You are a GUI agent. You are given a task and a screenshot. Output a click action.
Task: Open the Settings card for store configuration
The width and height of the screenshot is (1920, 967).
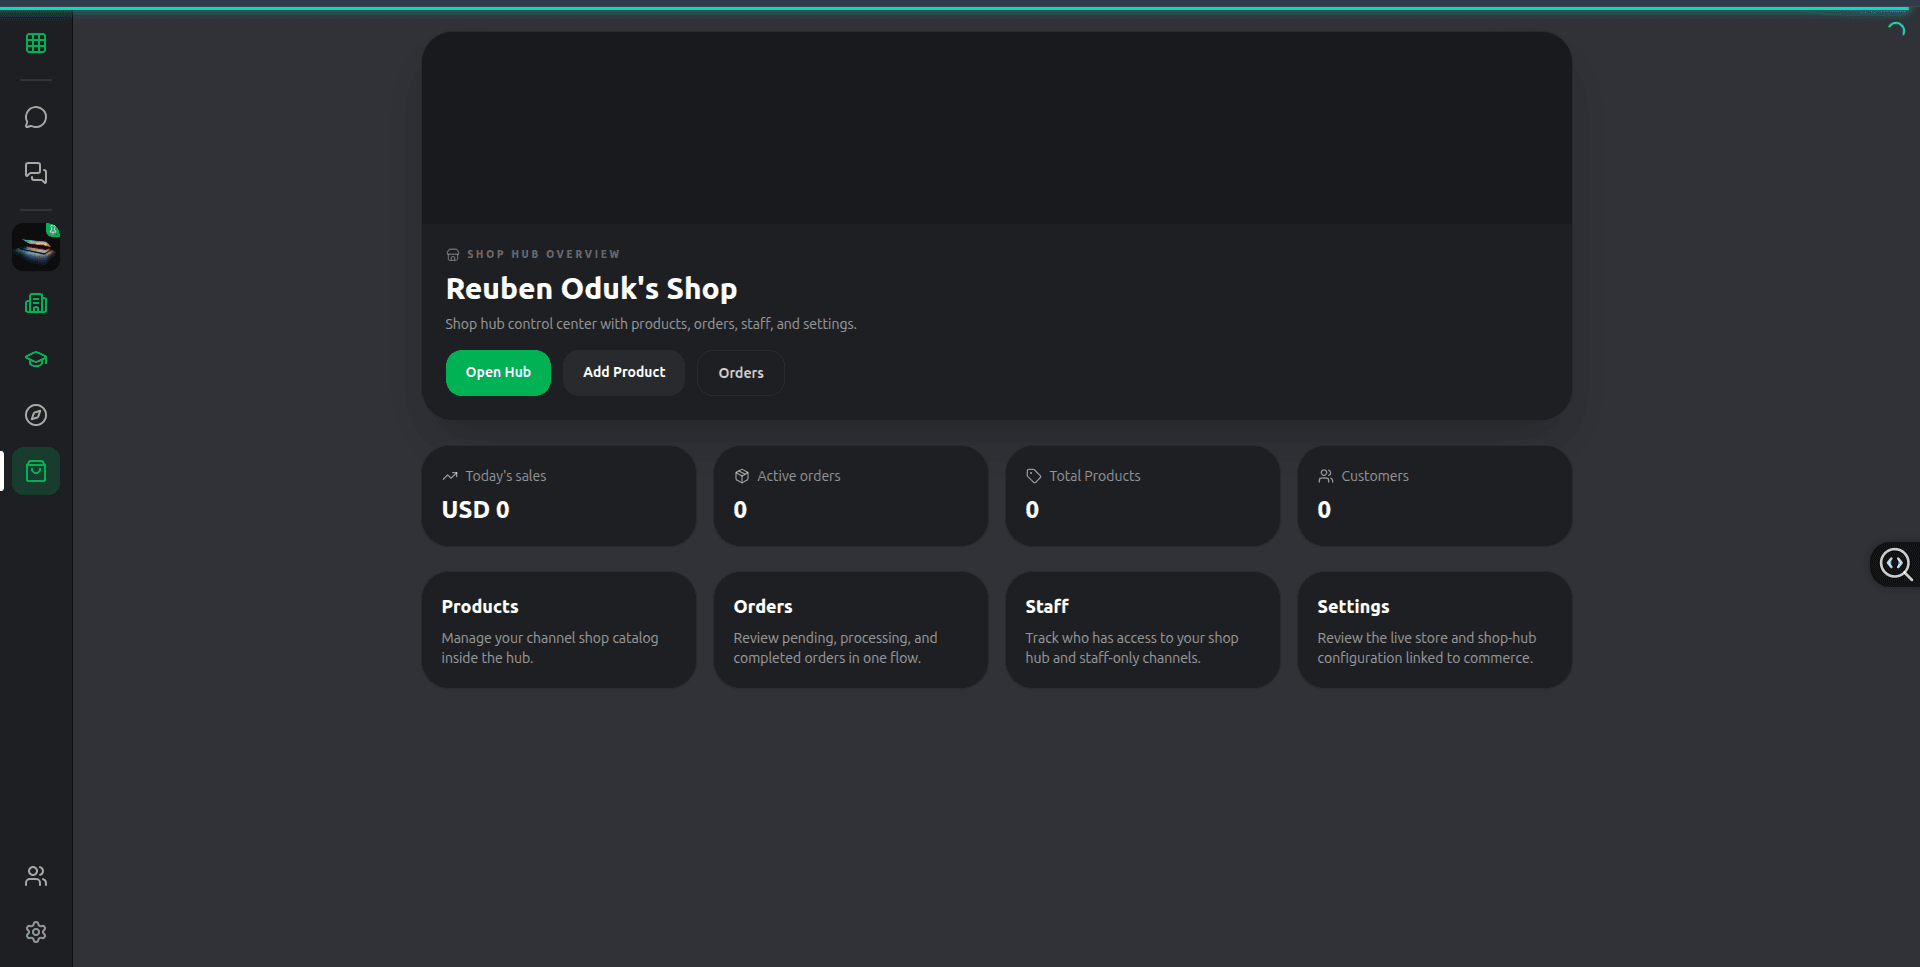click(1435, 630)
